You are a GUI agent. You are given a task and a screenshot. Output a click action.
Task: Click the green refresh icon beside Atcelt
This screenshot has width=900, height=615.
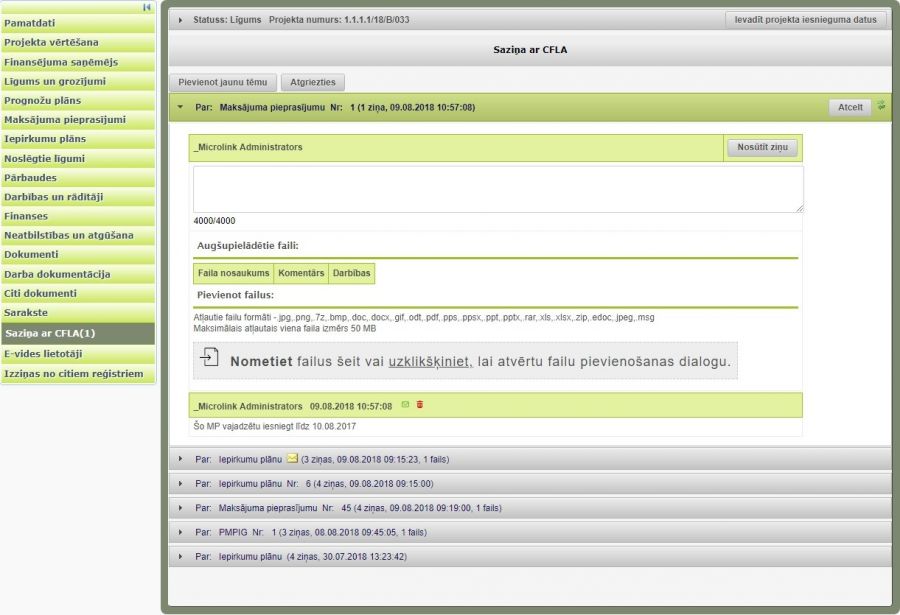(x=881, y=106)
